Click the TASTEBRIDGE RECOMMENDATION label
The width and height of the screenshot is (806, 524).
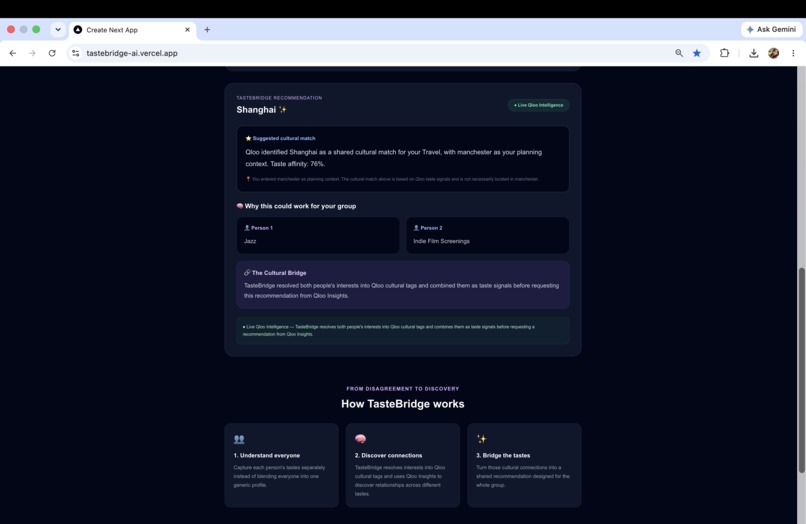click(x=279, y=98)
